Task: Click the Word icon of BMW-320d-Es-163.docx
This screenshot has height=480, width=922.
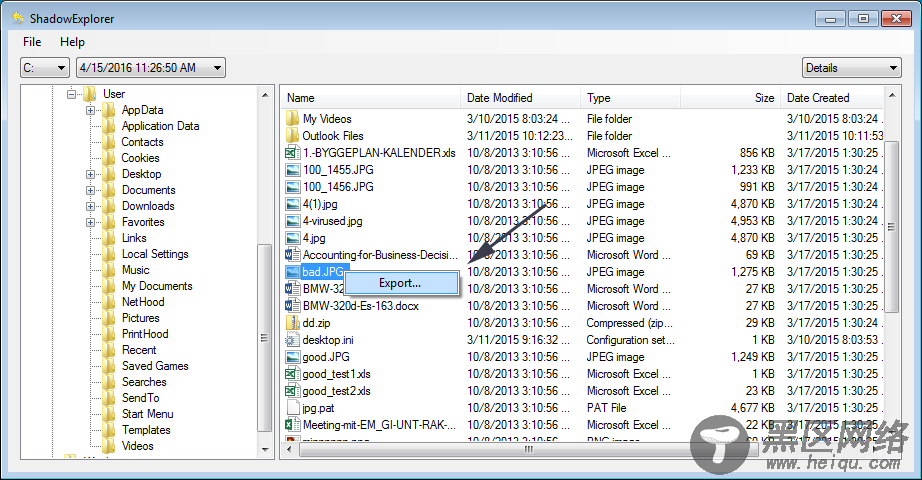Action: coord(292,306)
